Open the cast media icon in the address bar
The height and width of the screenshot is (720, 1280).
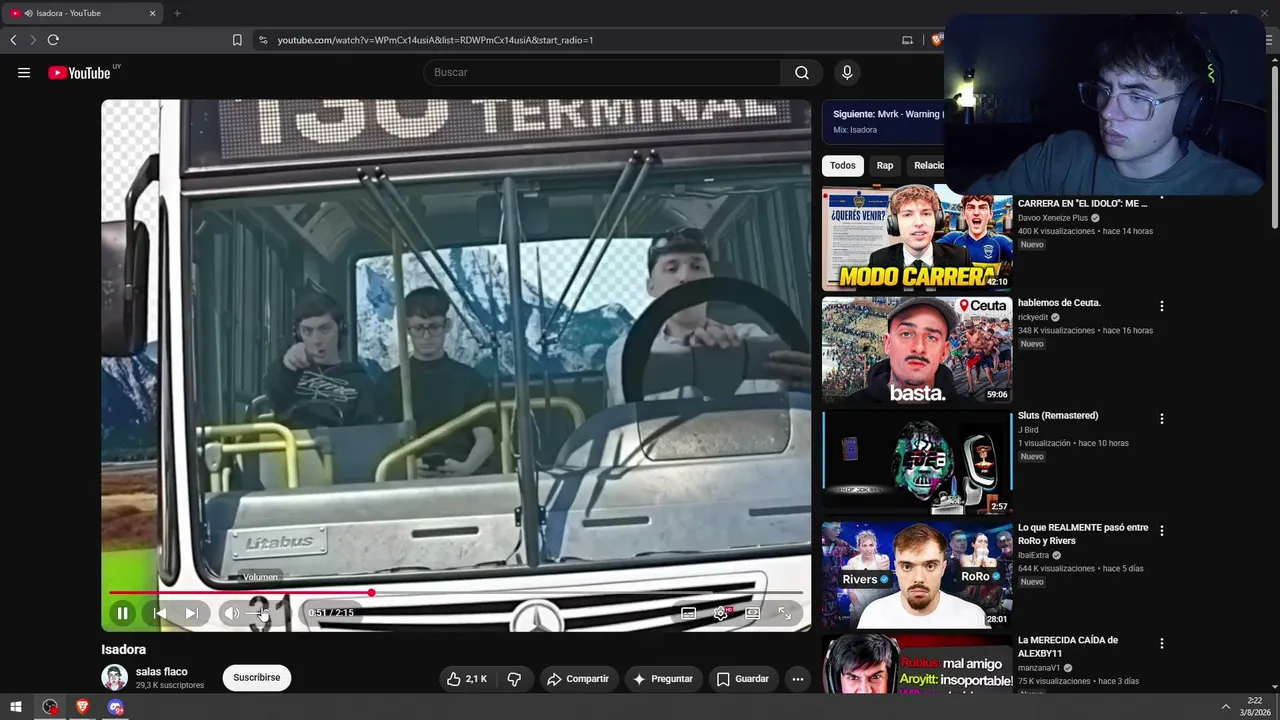907,40
